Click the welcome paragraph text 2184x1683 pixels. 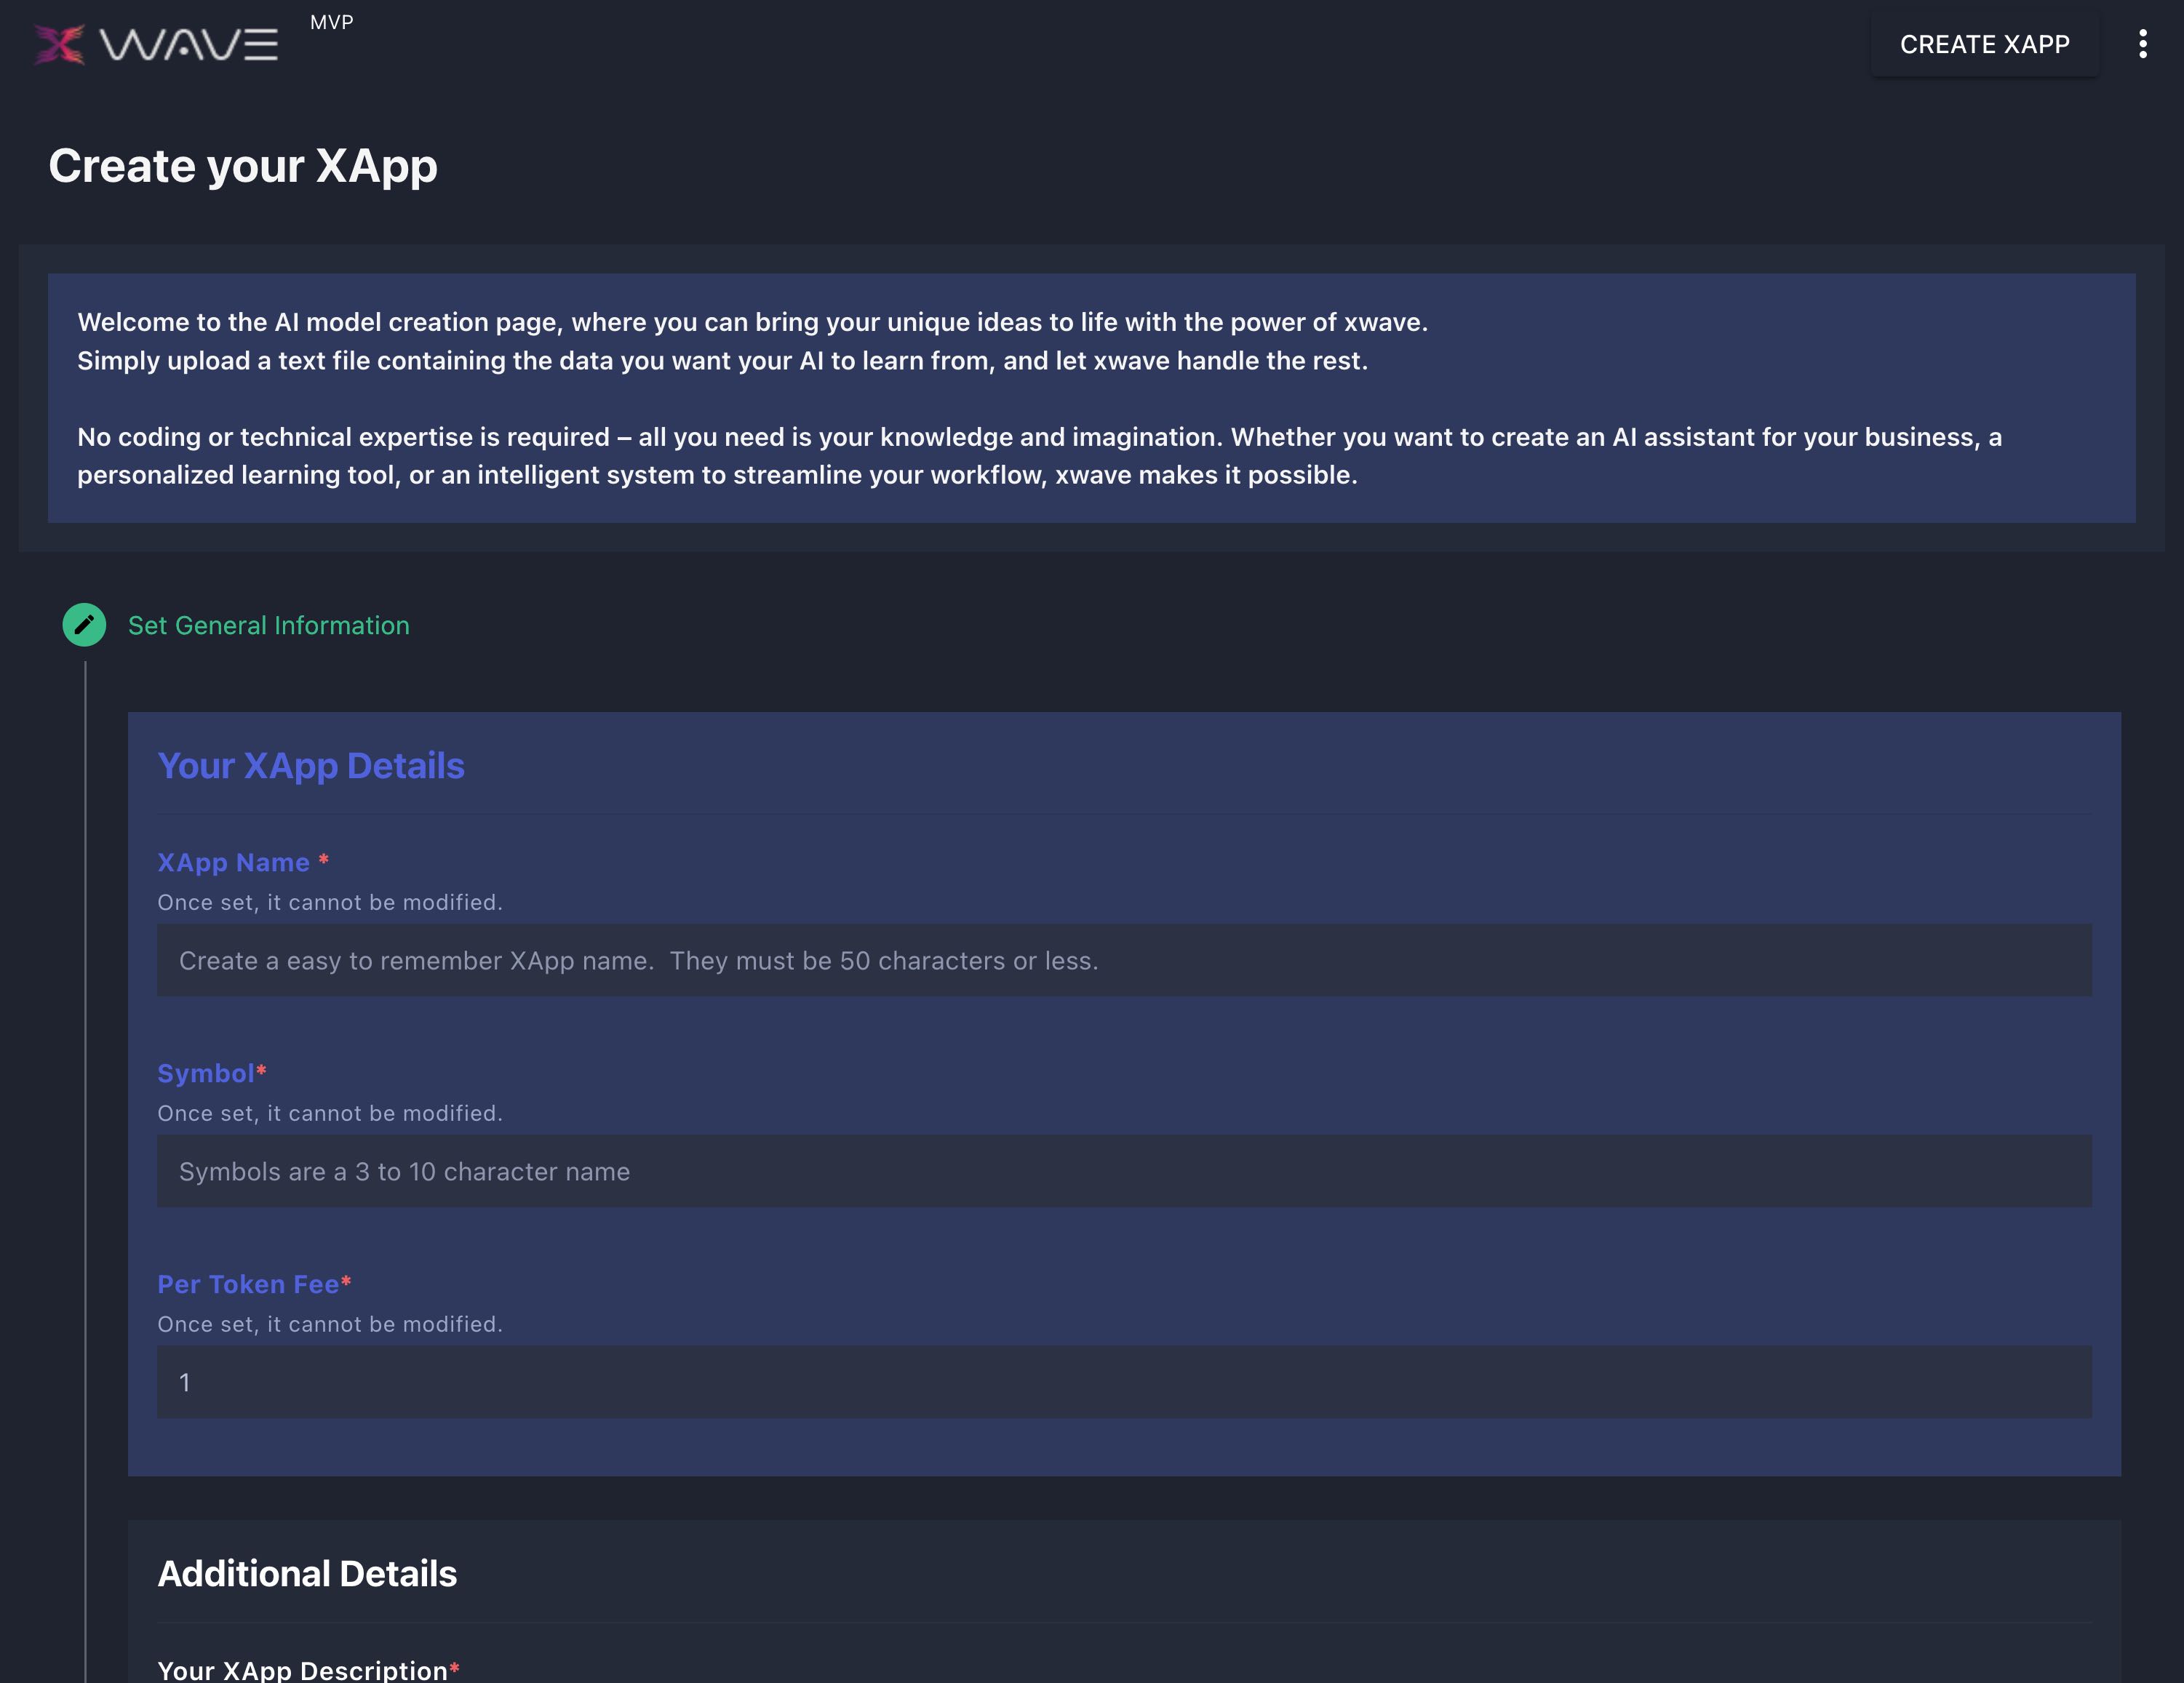752,341
